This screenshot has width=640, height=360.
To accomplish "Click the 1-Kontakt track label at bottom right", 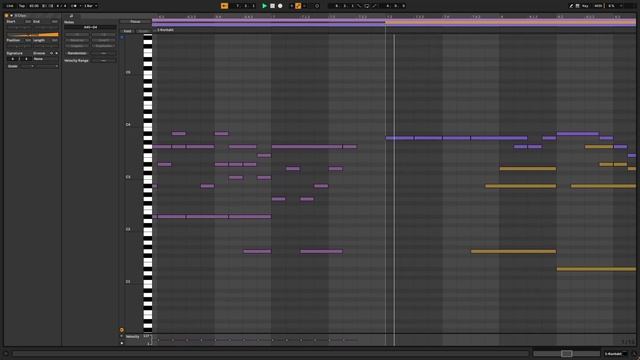I will click(x=614, y=354).
